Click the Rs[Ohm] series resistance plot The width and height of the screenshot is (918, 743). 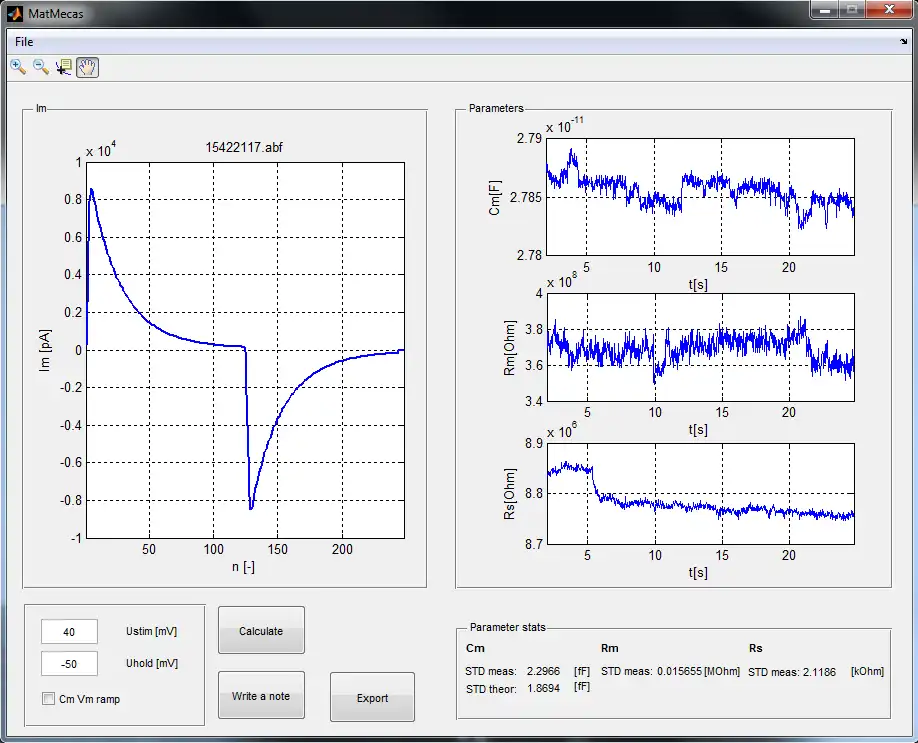pyautogui.click(x=700, y=494)
